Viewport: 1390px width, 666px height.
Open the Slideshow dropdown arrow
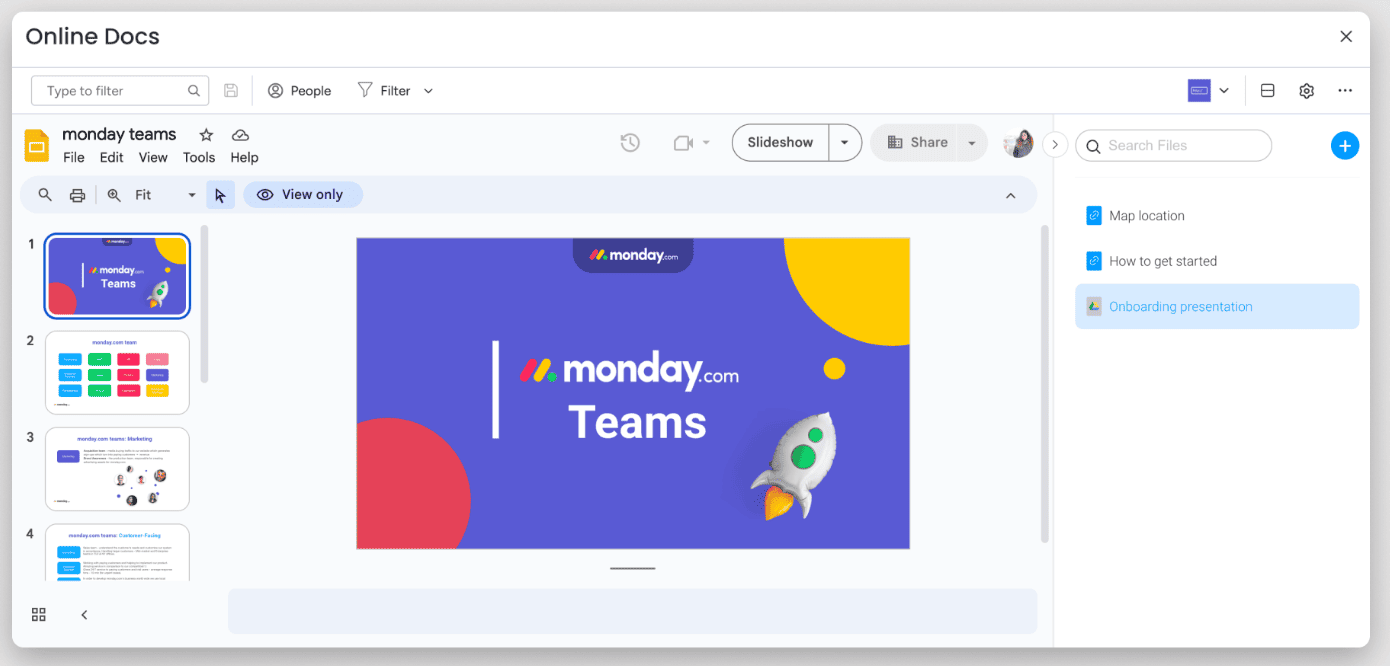(845, 142)
